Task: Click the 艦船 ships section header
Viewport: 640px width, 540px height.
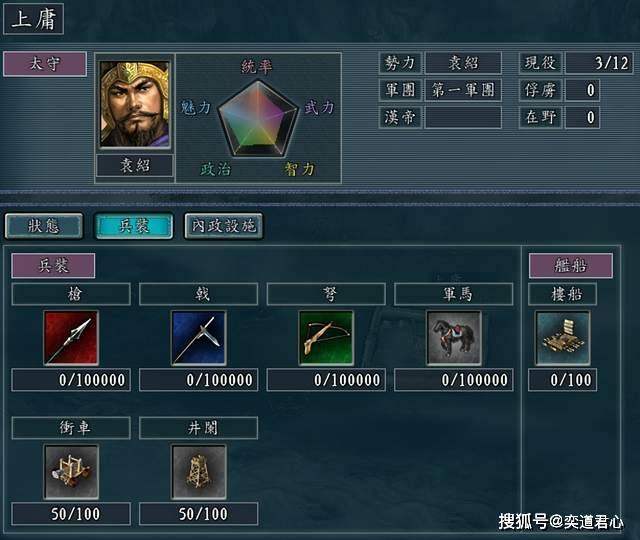Action: (x=571, y=265)
